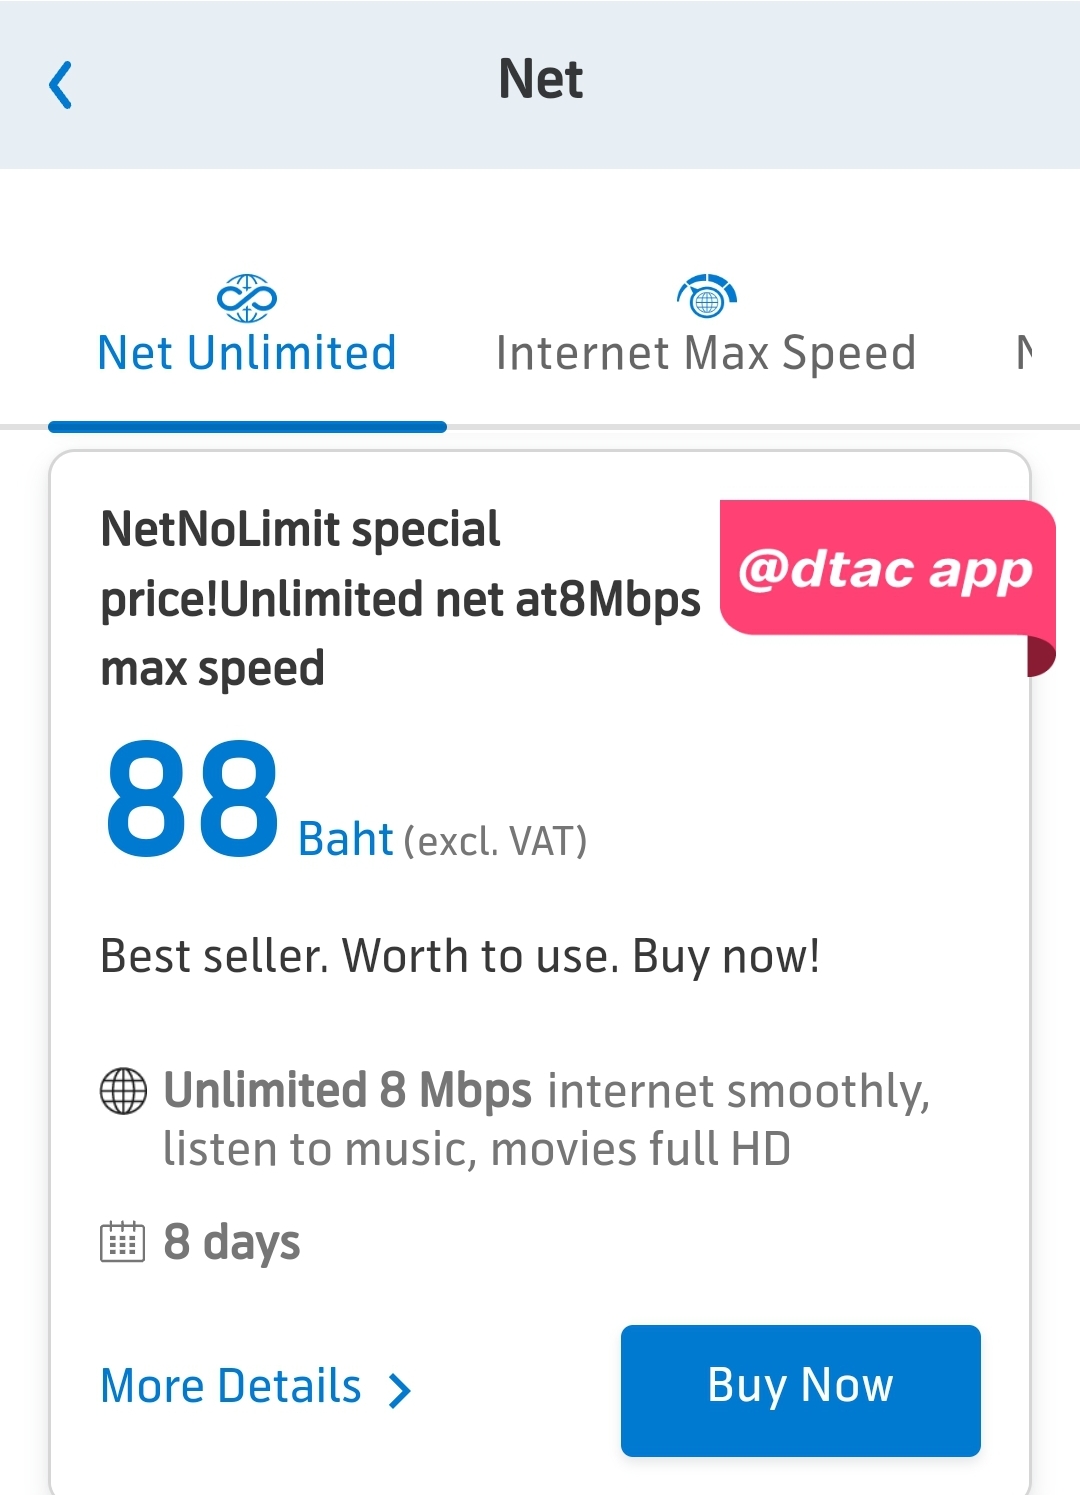Open the More Details link
This screenshot has height=1495, width=1080.
[x=231, y=1386]
